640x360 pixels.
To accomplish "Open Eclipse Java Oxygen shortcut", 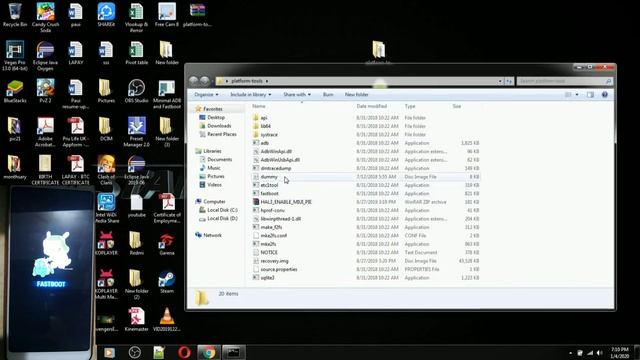I will [45, 56].
